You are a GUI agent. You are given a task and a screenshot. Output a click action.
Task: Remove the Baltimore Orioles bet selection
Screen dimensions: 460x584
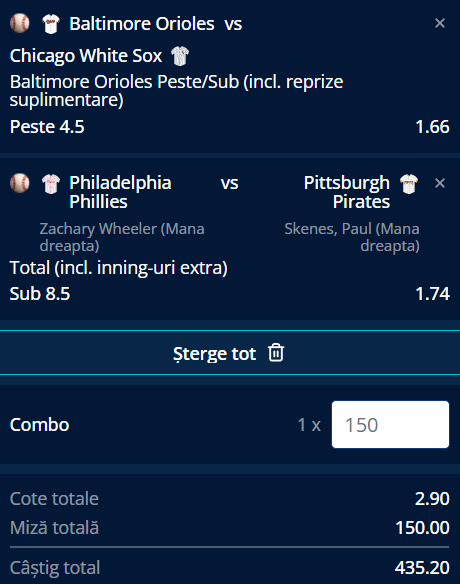tap(440, 23)
